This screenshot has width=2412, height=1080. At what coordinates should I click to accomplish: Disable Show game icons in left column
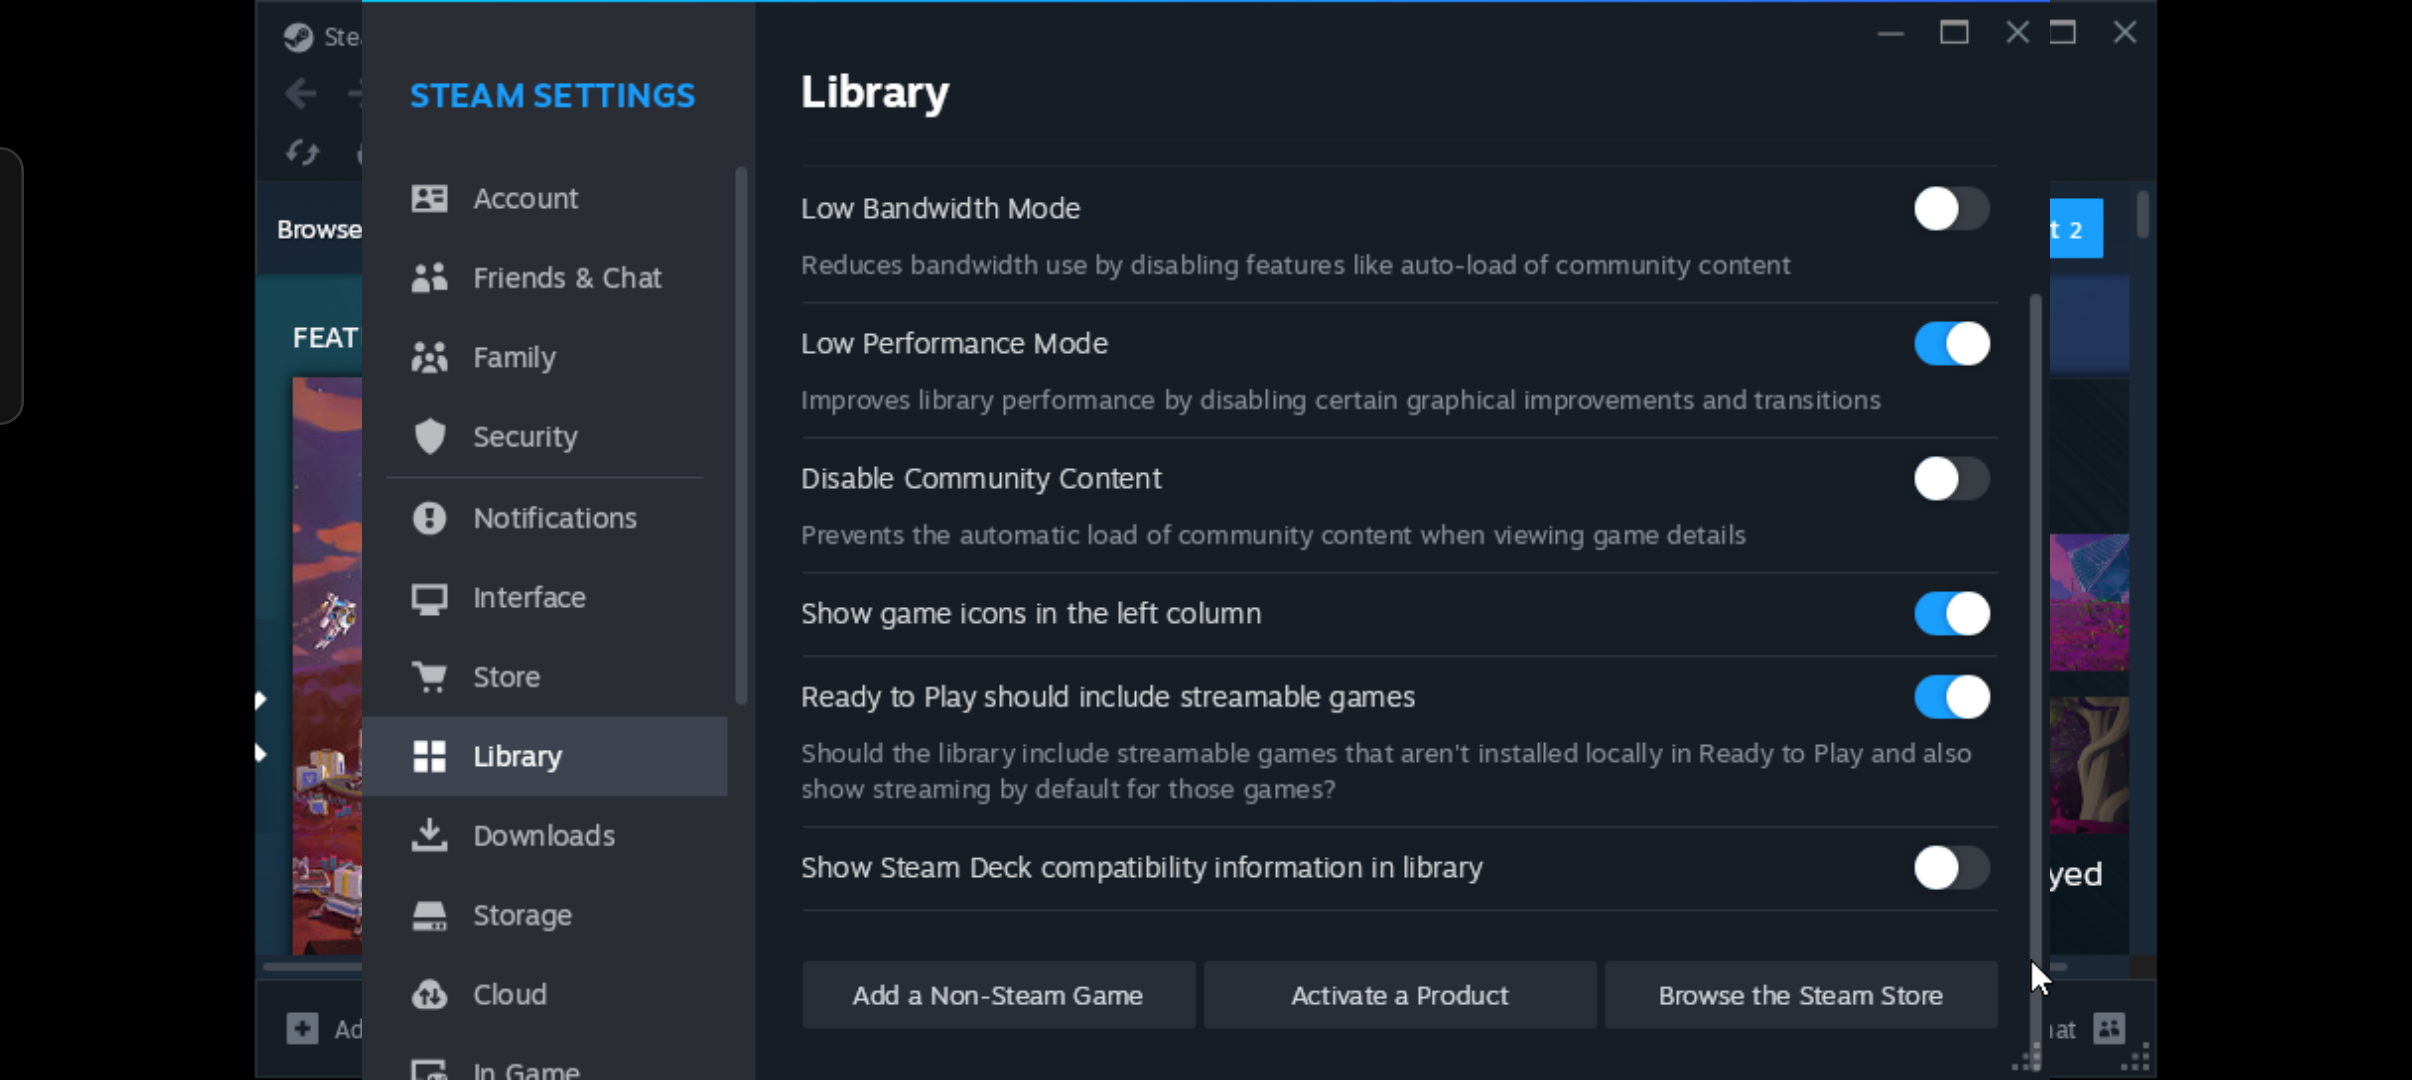[x=1951, y=614]
